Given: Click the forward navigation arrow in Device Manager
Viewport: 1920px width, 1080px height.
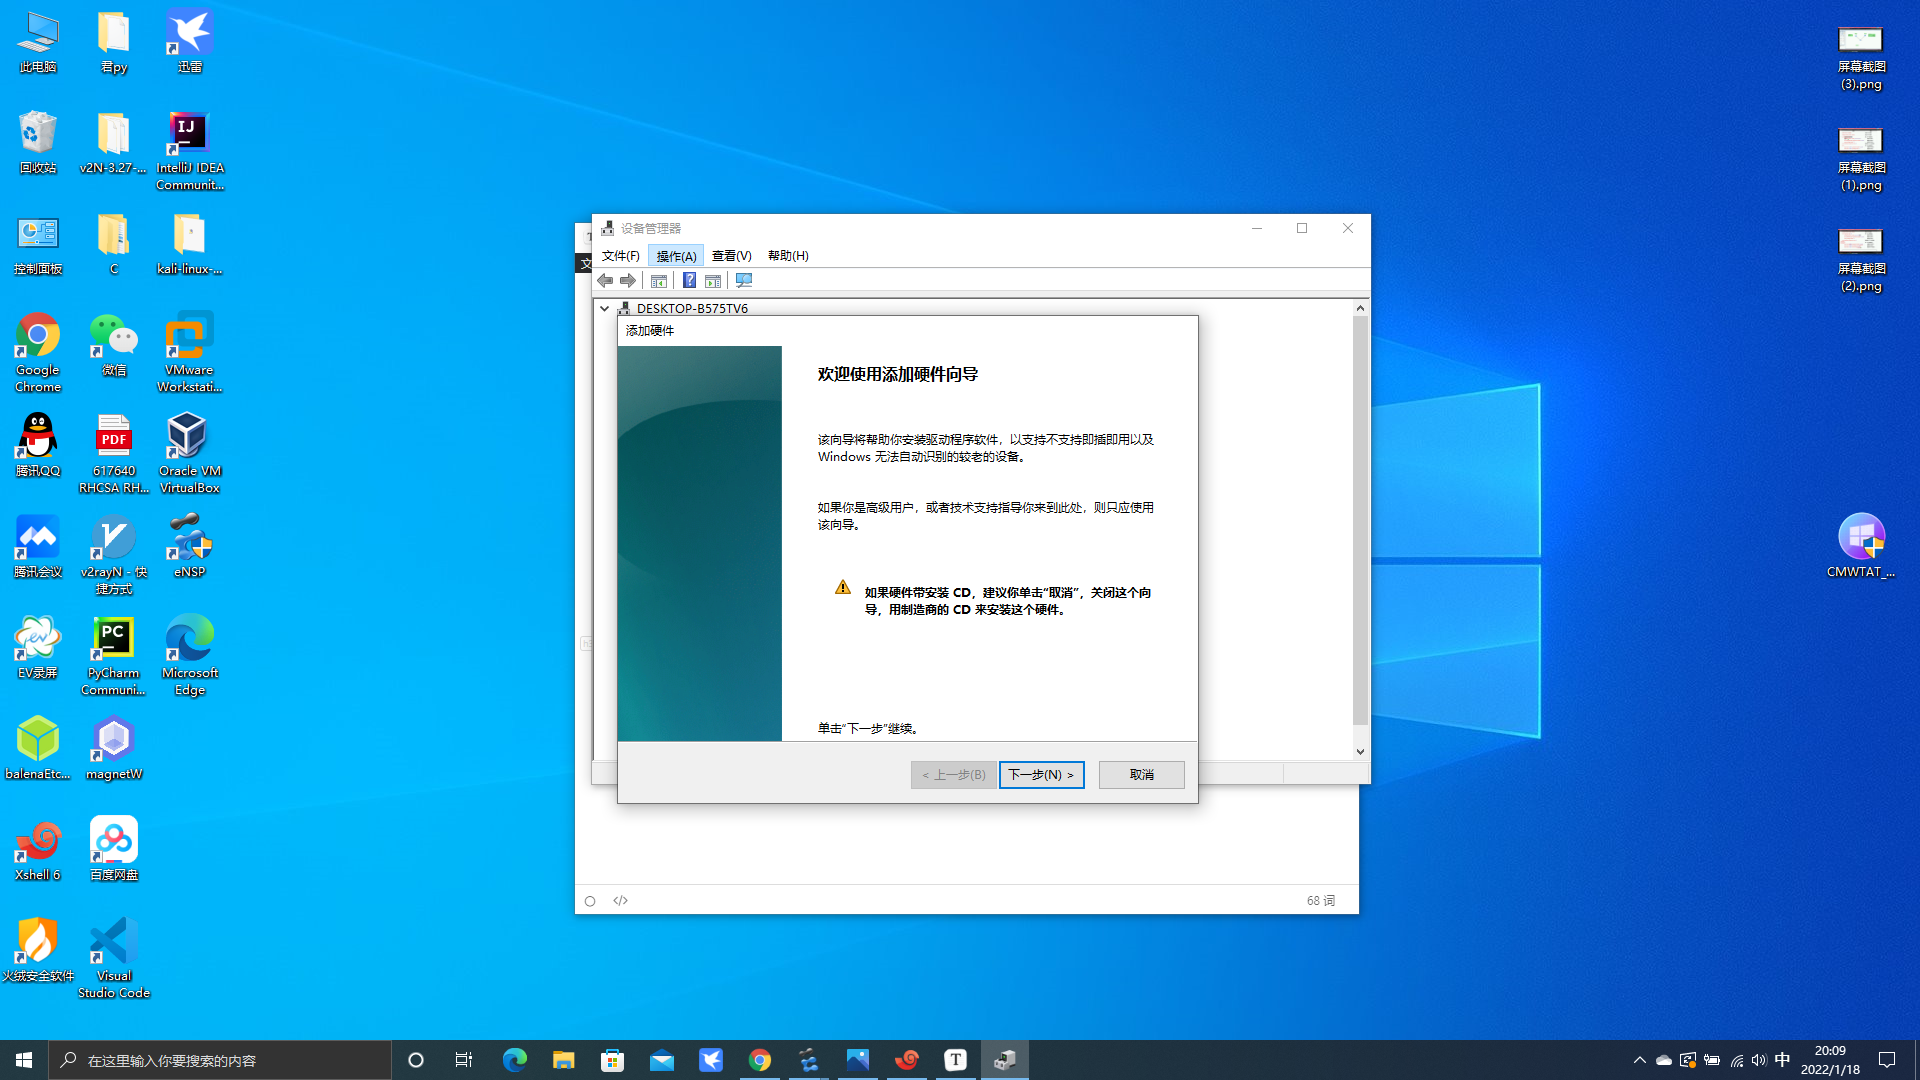Looking at the screenshot, I should (628, 281).
